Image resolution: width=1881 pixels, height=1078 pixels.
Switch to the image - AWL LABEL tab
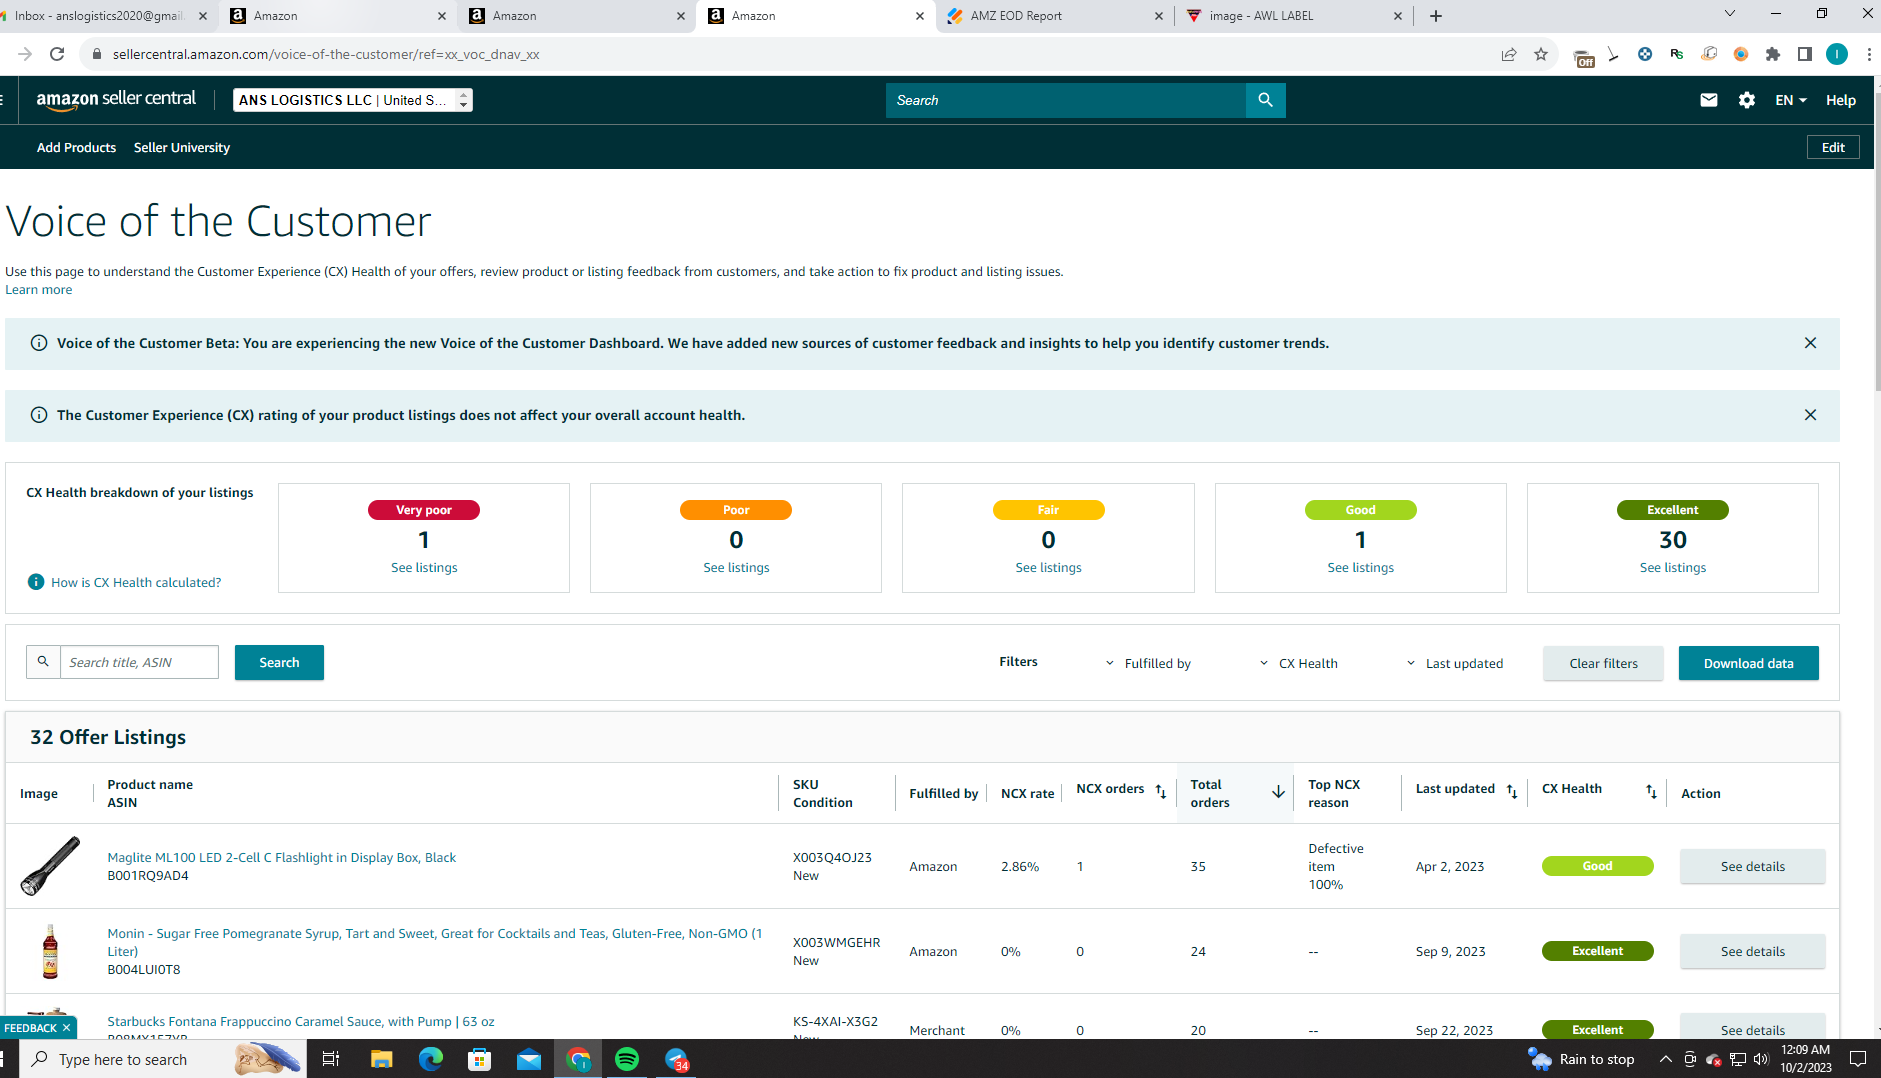coord(1294,16)
